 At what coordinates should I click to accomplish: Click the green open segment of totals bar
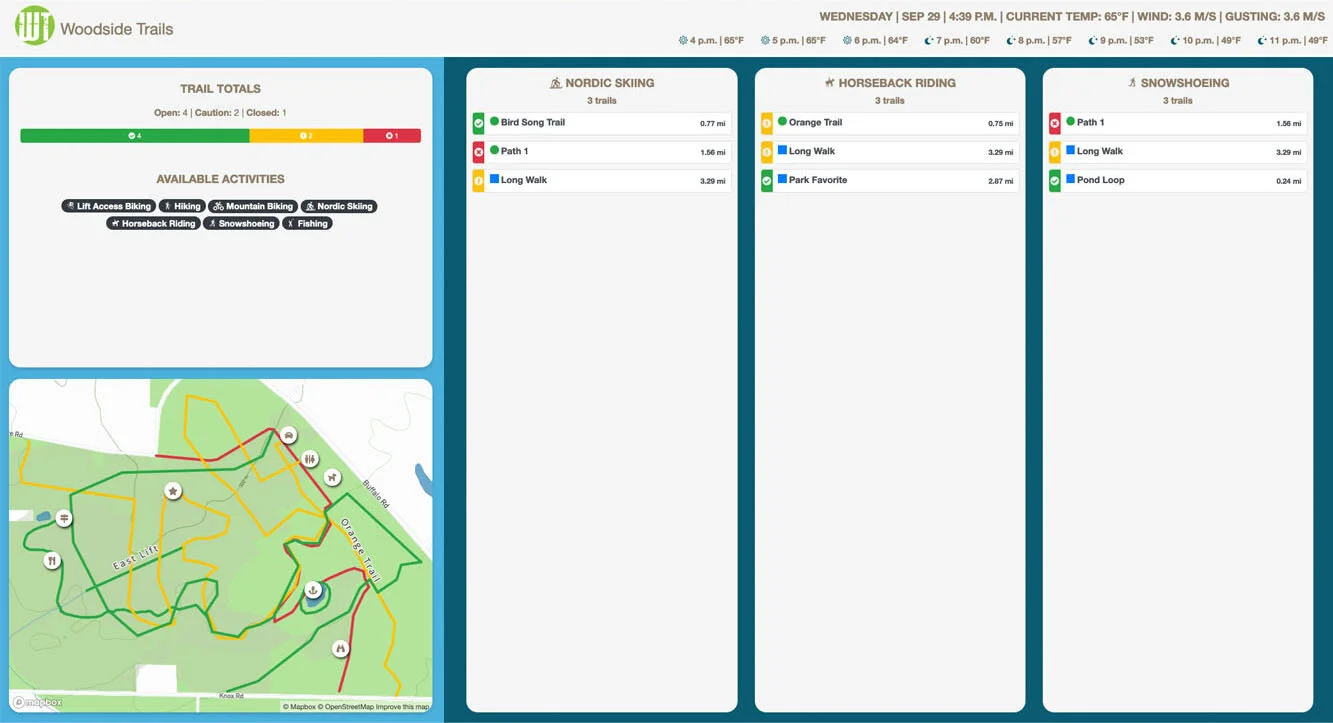(x=135, y=135)
